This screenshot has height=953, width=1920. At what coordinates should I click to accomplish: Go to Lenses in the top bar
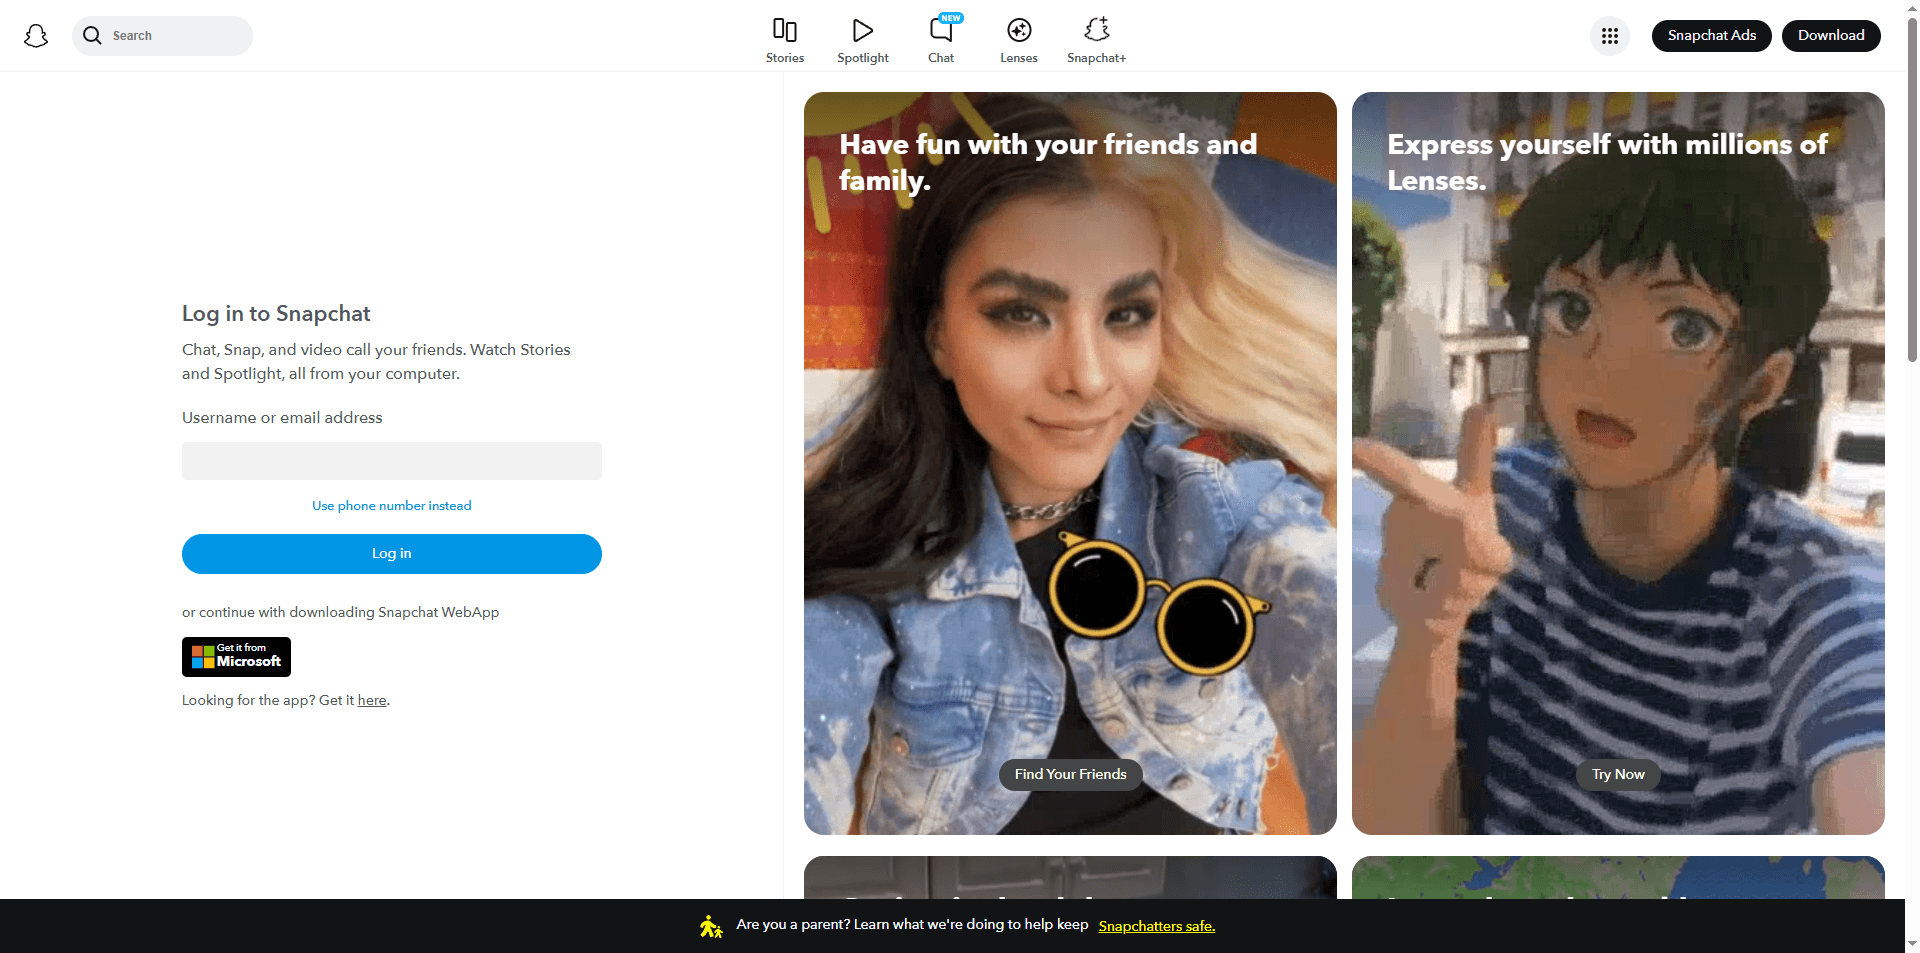1018,31
